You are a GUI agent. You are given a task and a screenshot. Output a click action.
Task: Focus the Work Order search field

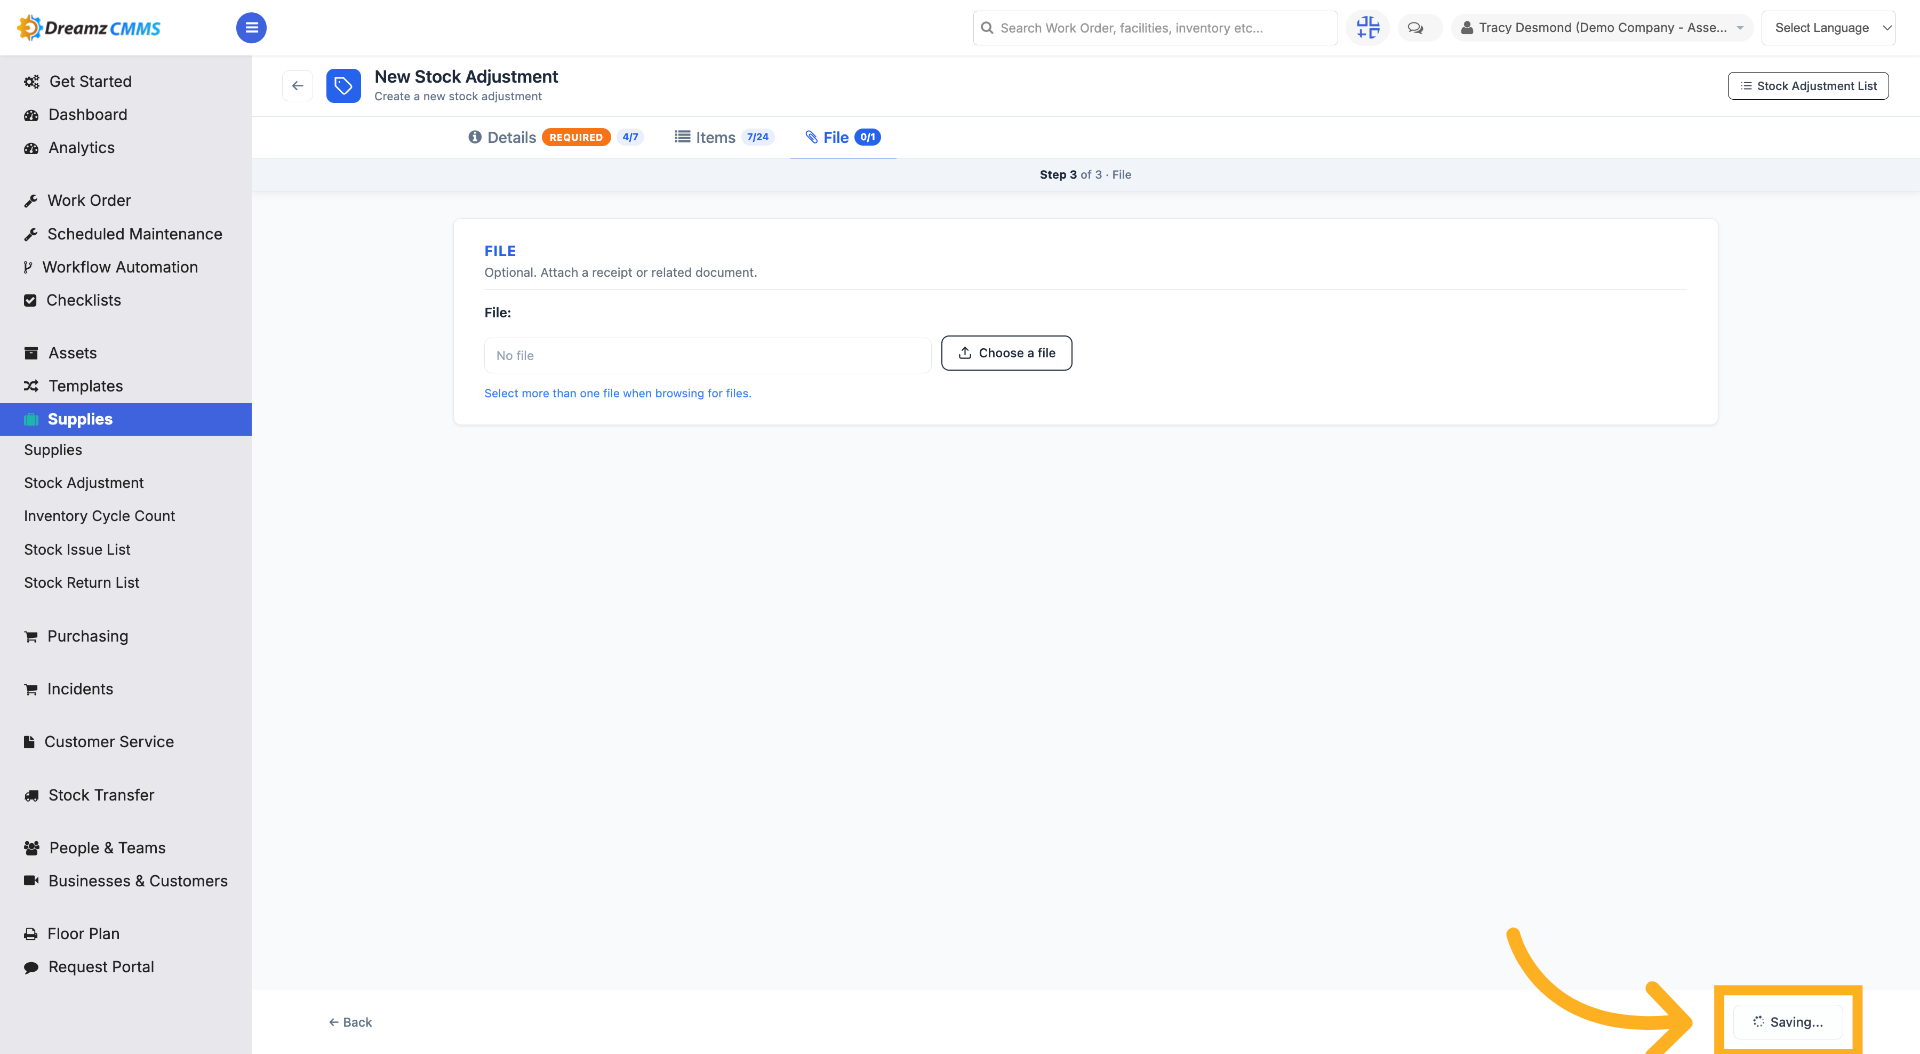coord(1155,28)
